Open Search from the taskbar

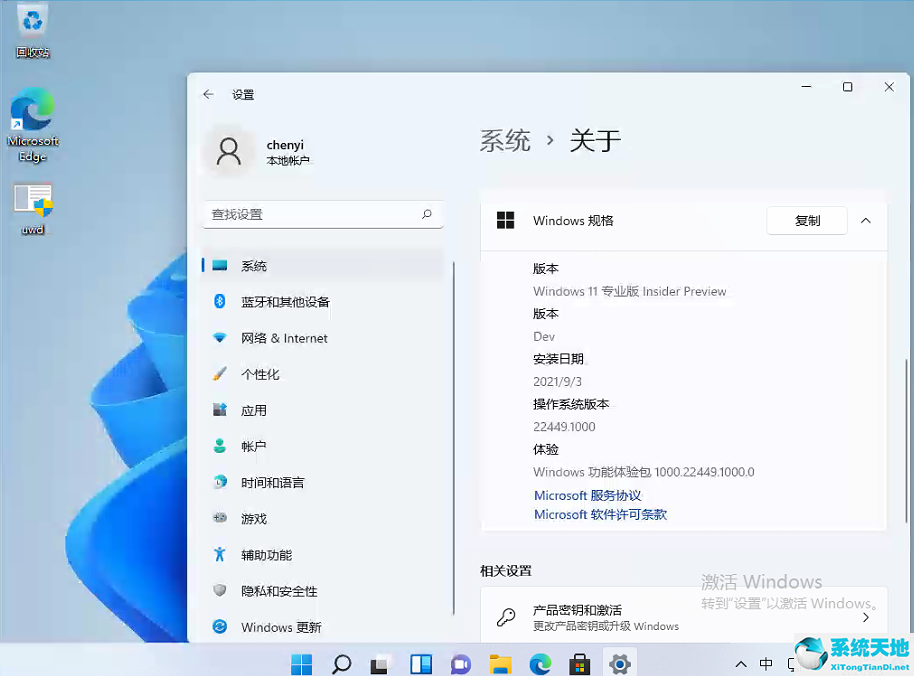[x=340, y=663]
